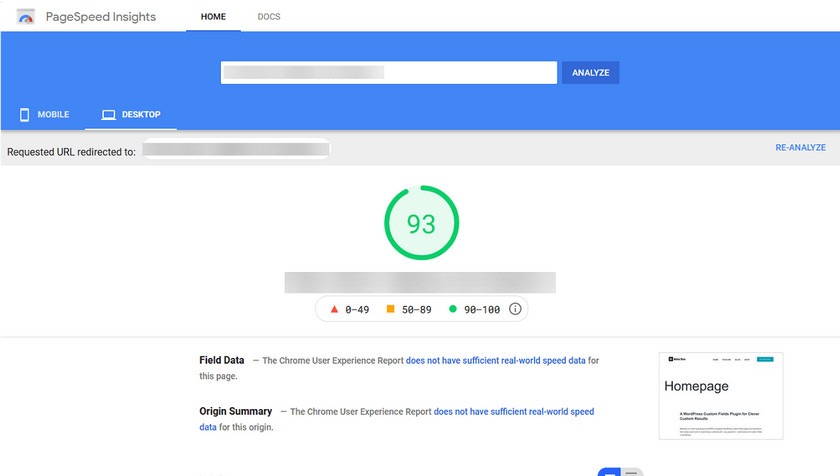Click the orange square 50-89 legend icon
The image size is (840, 476).
pyautogui.click(x=391, y=309)
